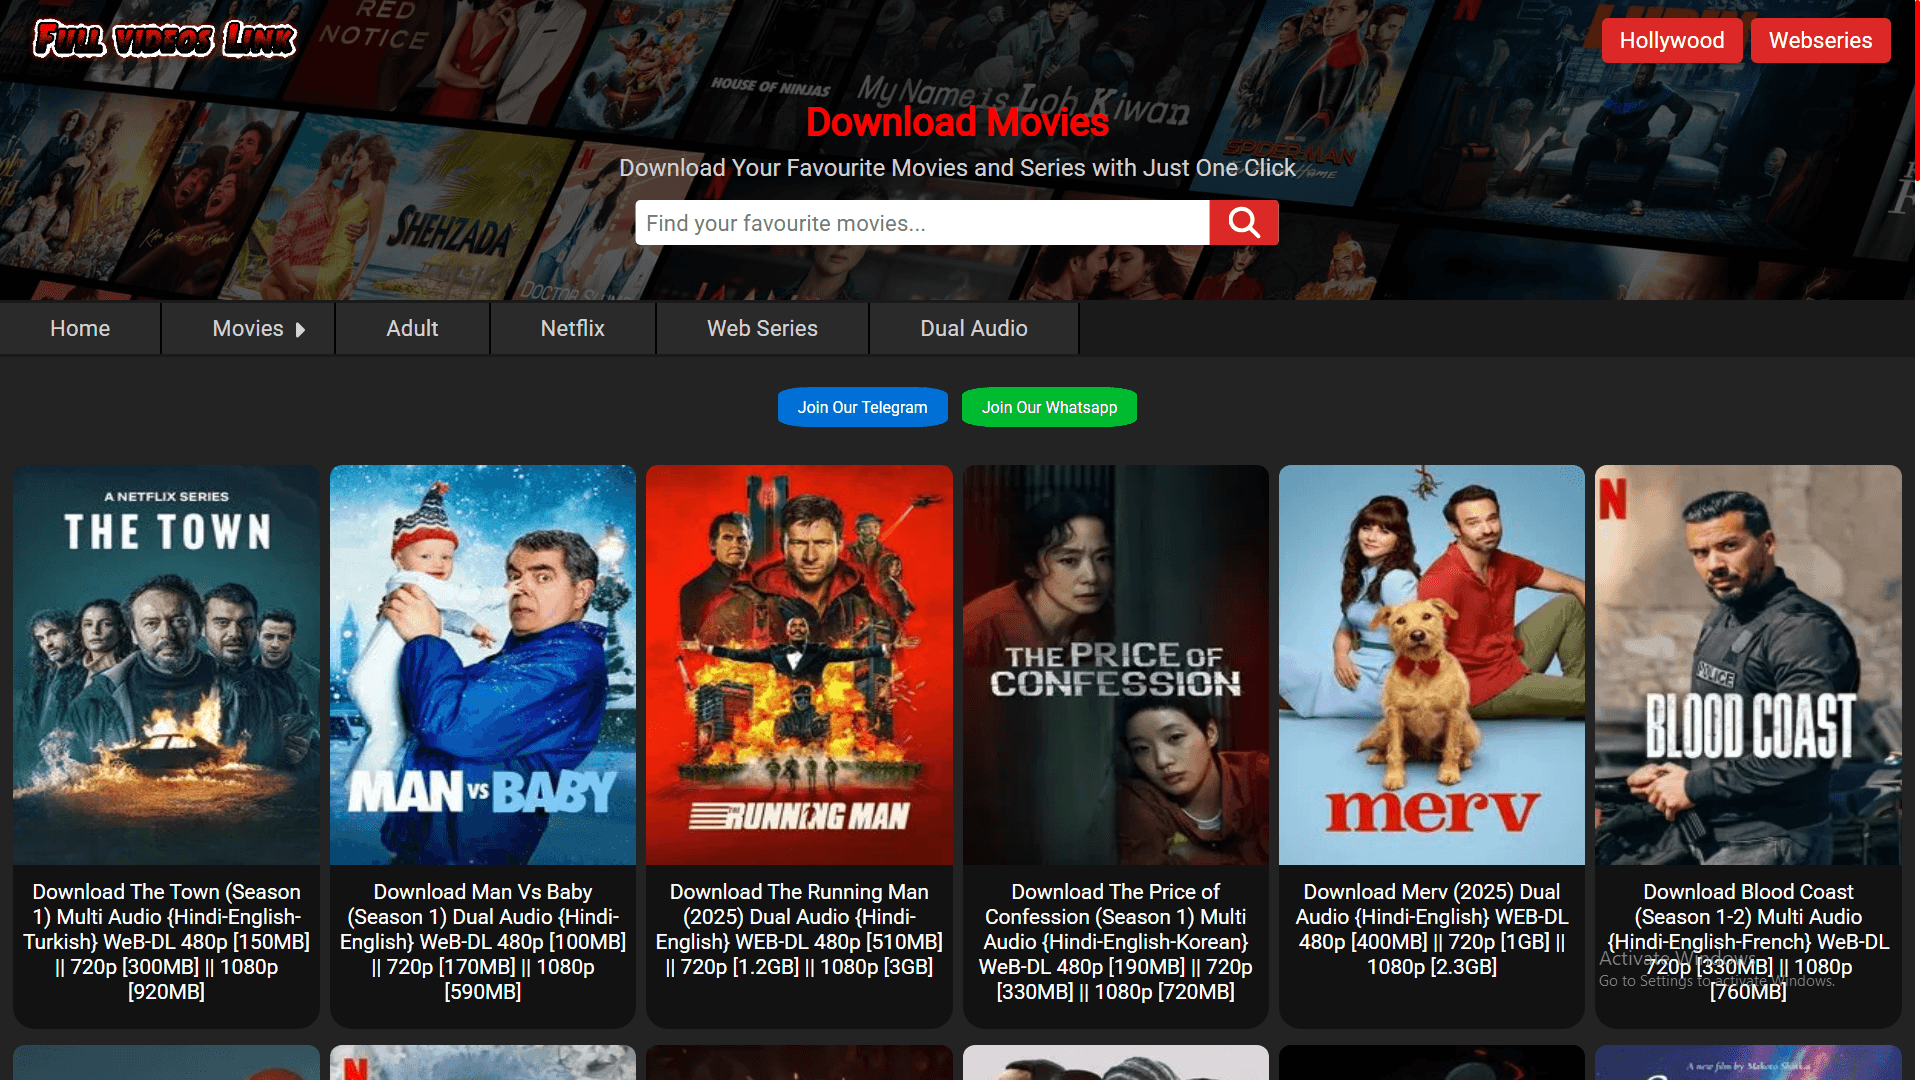This screenshot has width=1920, height=1080.
Task: Open The Price of Confession poster
Action: 1116,665
